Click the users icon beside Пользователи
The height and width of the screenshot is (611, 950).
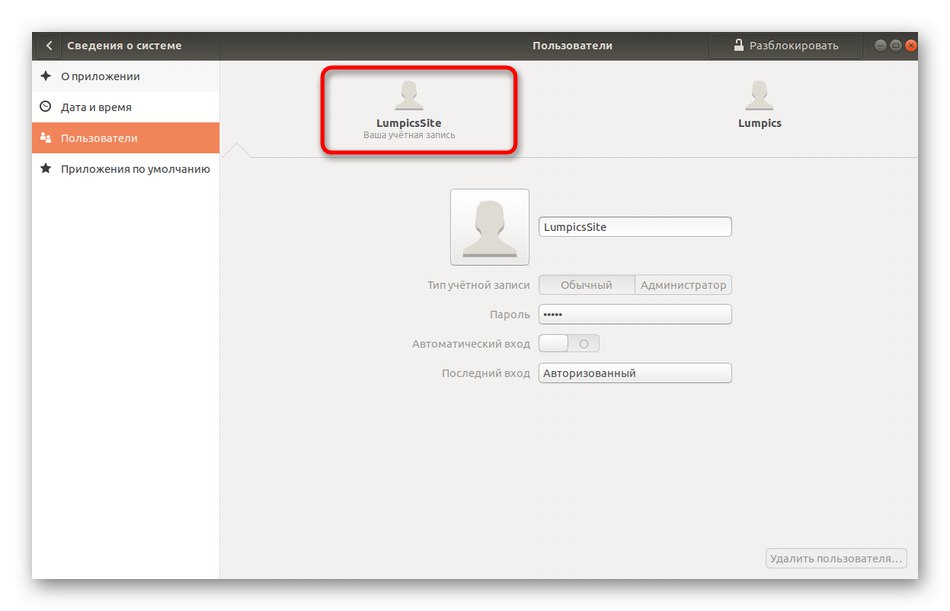[45, 138]
